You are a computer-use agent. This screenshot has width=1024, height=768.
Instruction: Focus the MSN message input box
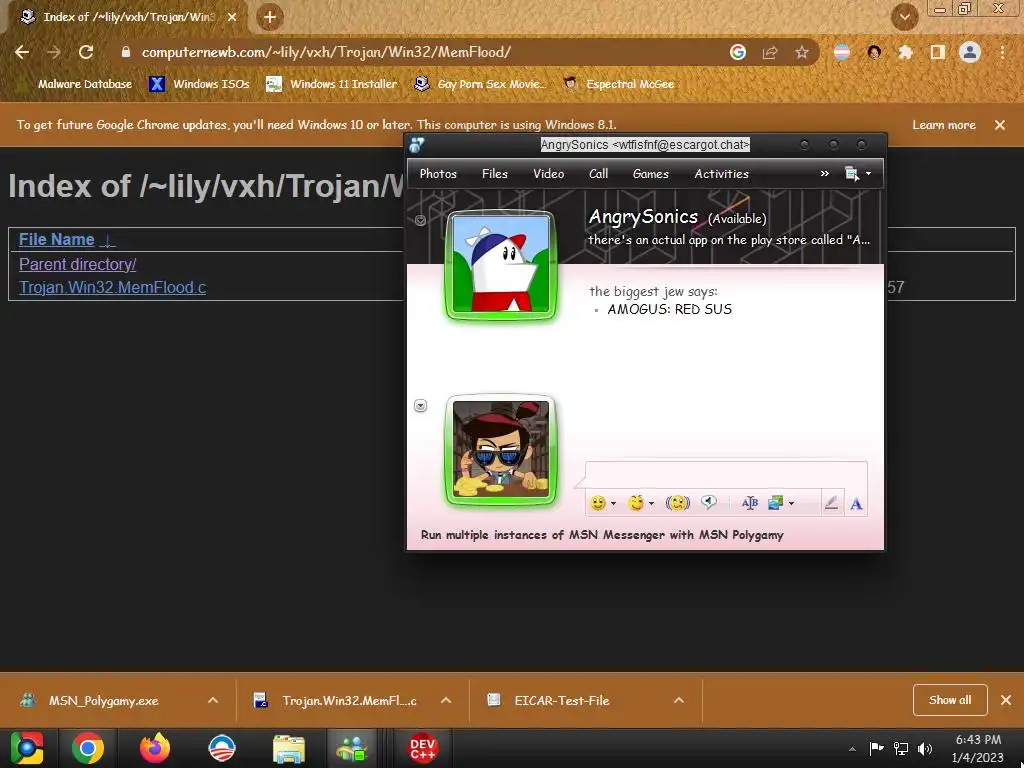(726, 473)
